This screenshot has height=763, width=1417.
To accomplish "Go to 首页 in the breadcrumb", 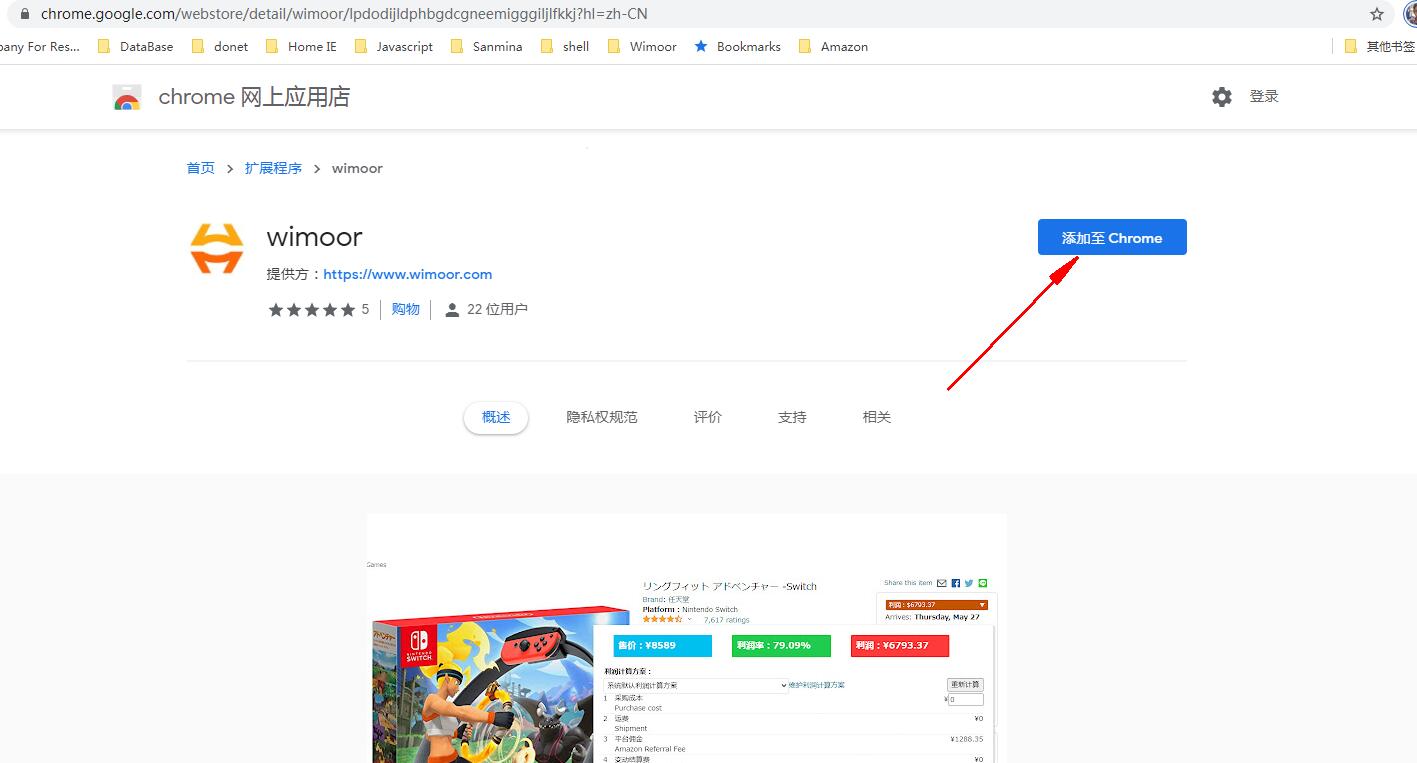I will tap(200, 168).
